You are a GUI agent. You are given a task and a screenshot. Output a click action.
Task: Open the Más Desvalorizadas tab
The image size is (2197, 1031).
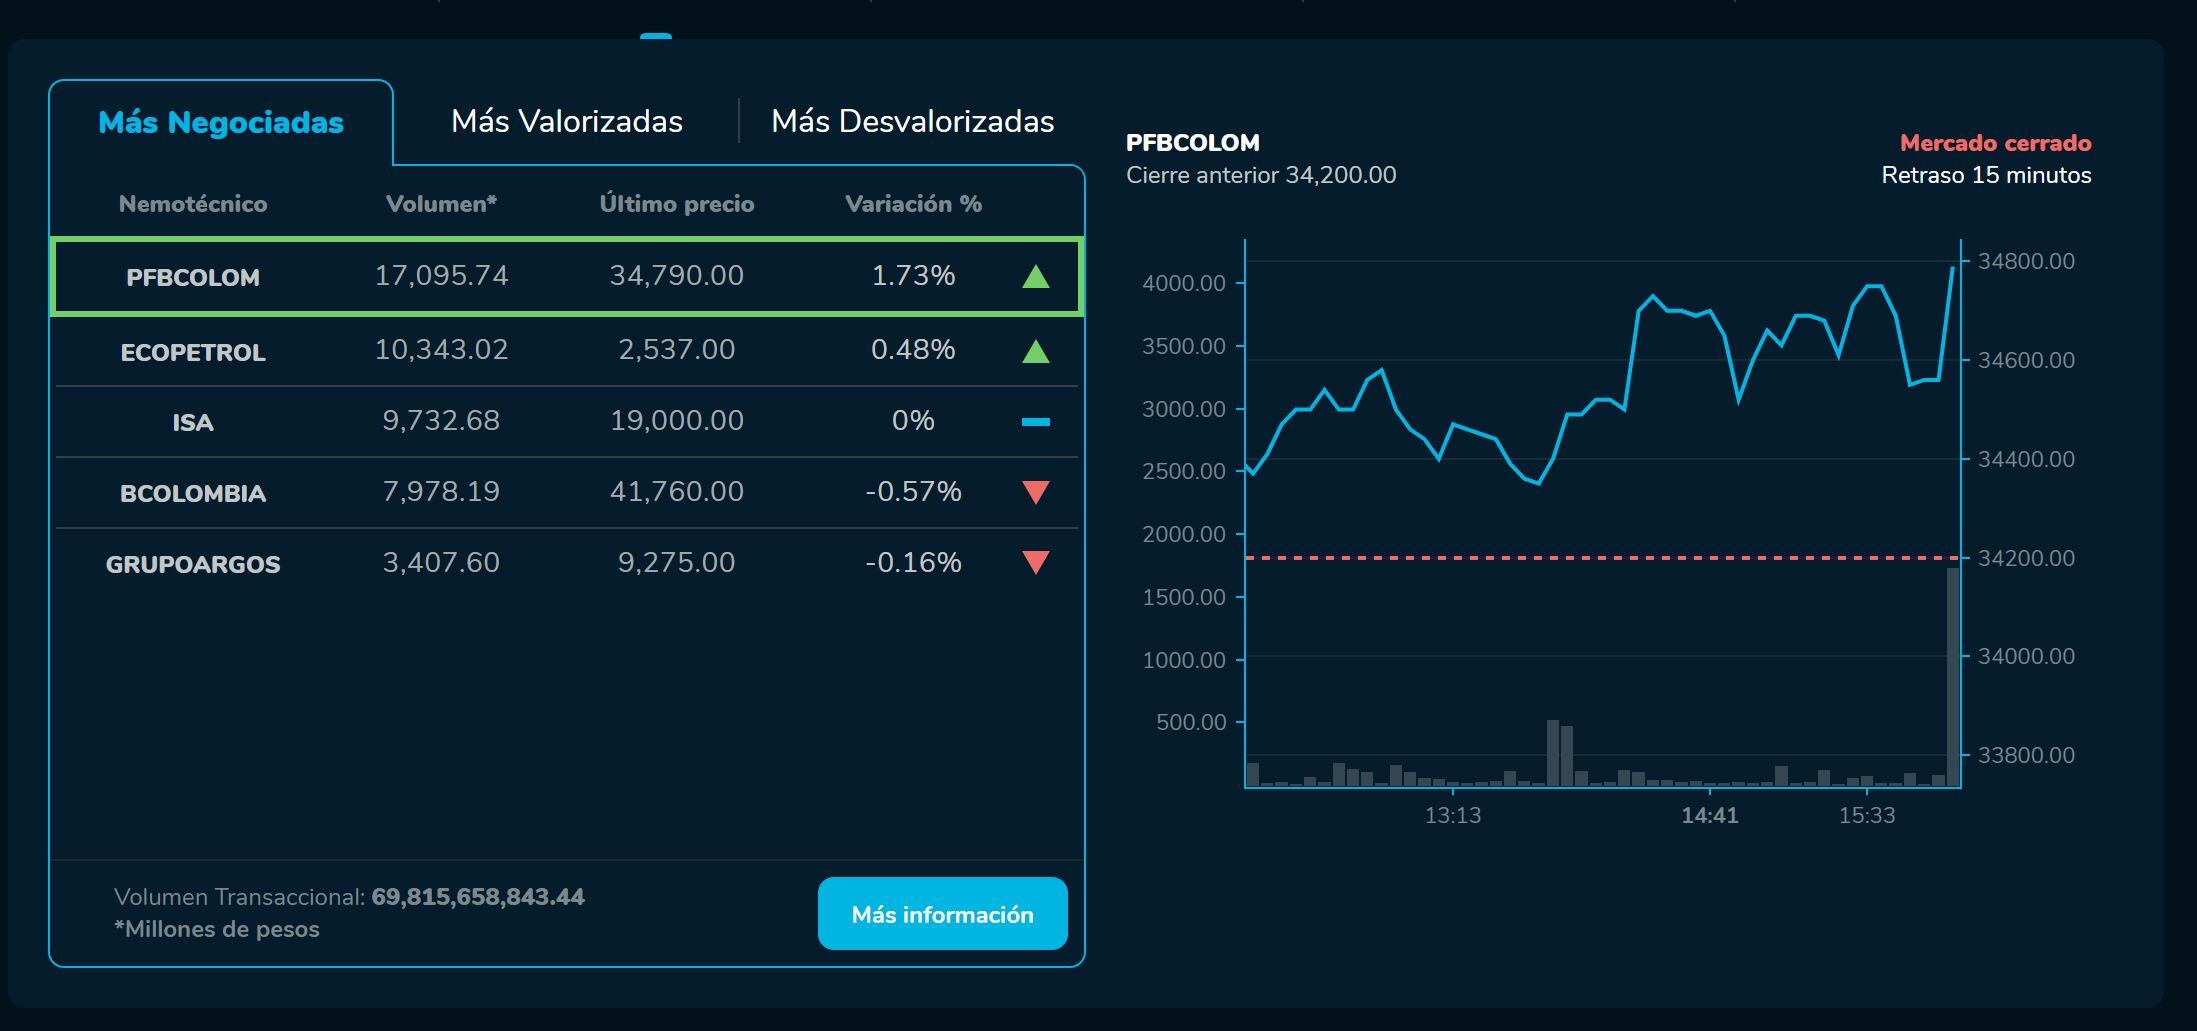pos(912,120)
